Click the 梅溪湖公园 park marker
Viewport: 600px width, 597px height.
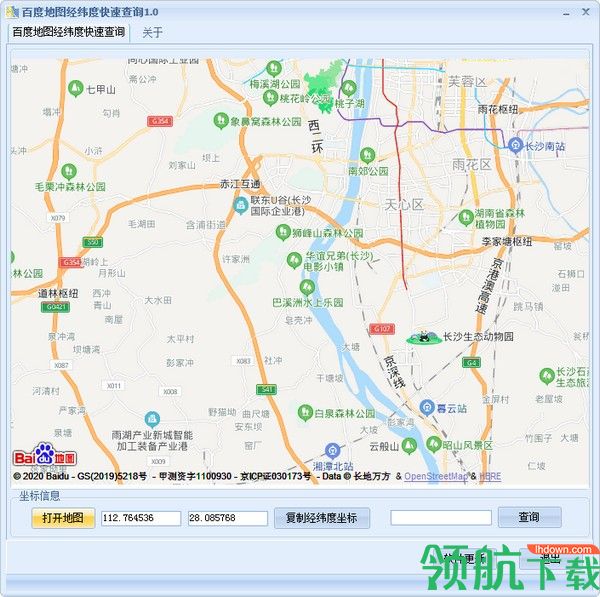274,69
